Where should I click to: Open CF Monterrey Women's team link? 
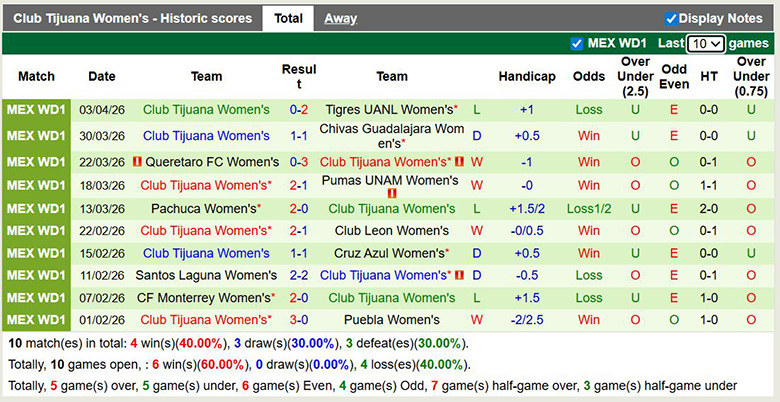204,298
